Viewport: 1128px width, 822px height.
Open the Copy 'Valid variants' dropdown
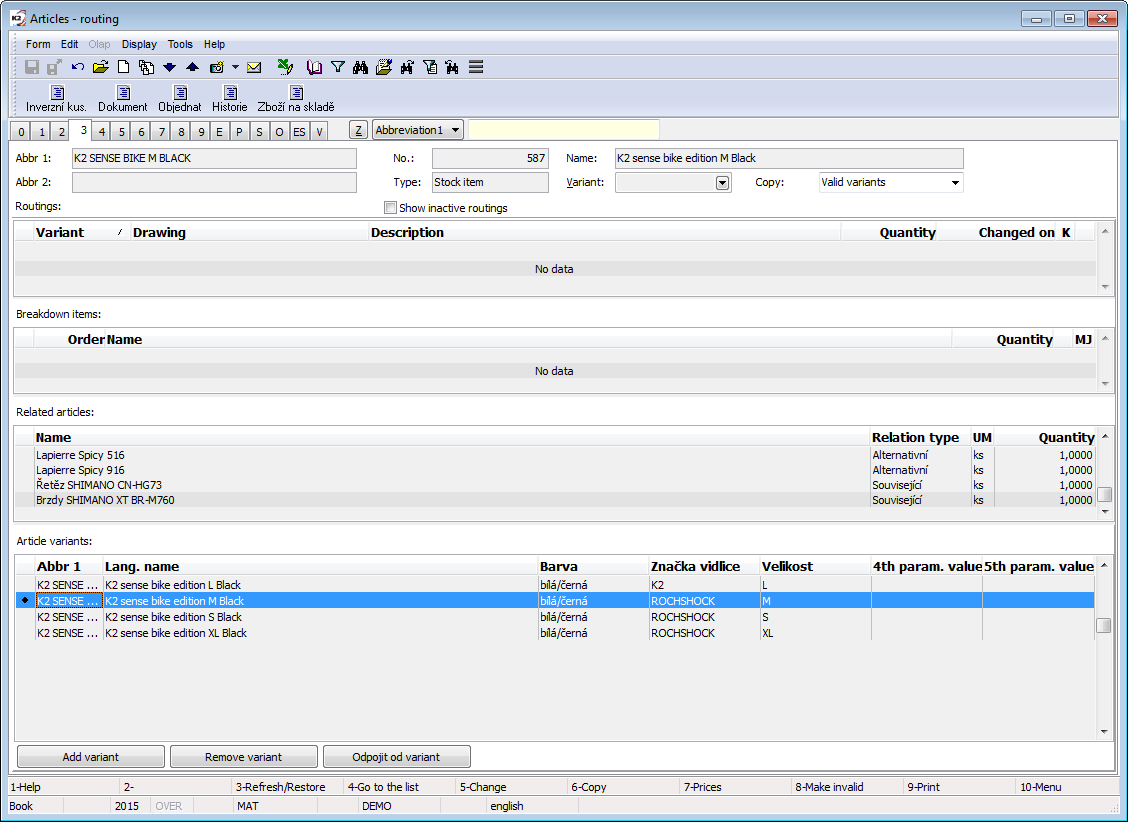click(955, 183)
